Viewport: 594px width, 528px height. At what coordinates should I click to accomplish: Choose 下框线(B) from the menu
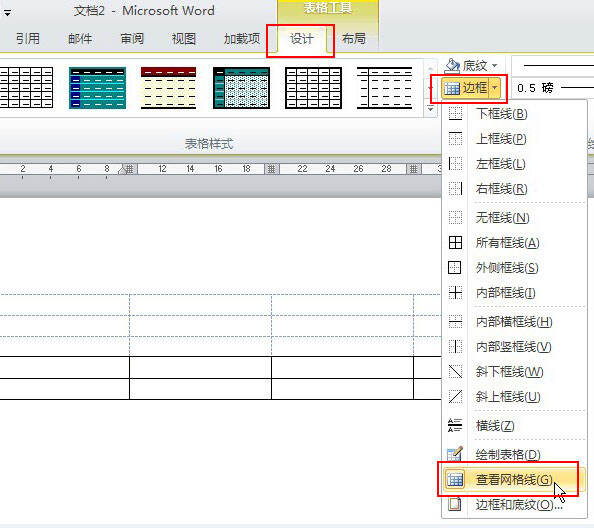pyautogui.click(x=514, y=114)
